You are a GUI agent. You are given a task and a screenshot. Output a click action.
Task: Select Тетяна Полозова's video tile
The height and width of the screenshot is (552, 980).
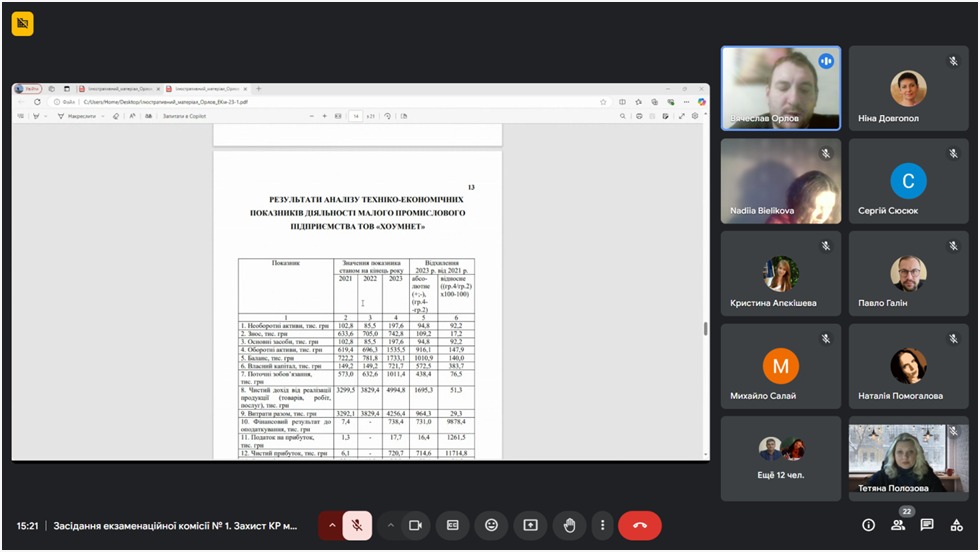[x=908, y=457]
